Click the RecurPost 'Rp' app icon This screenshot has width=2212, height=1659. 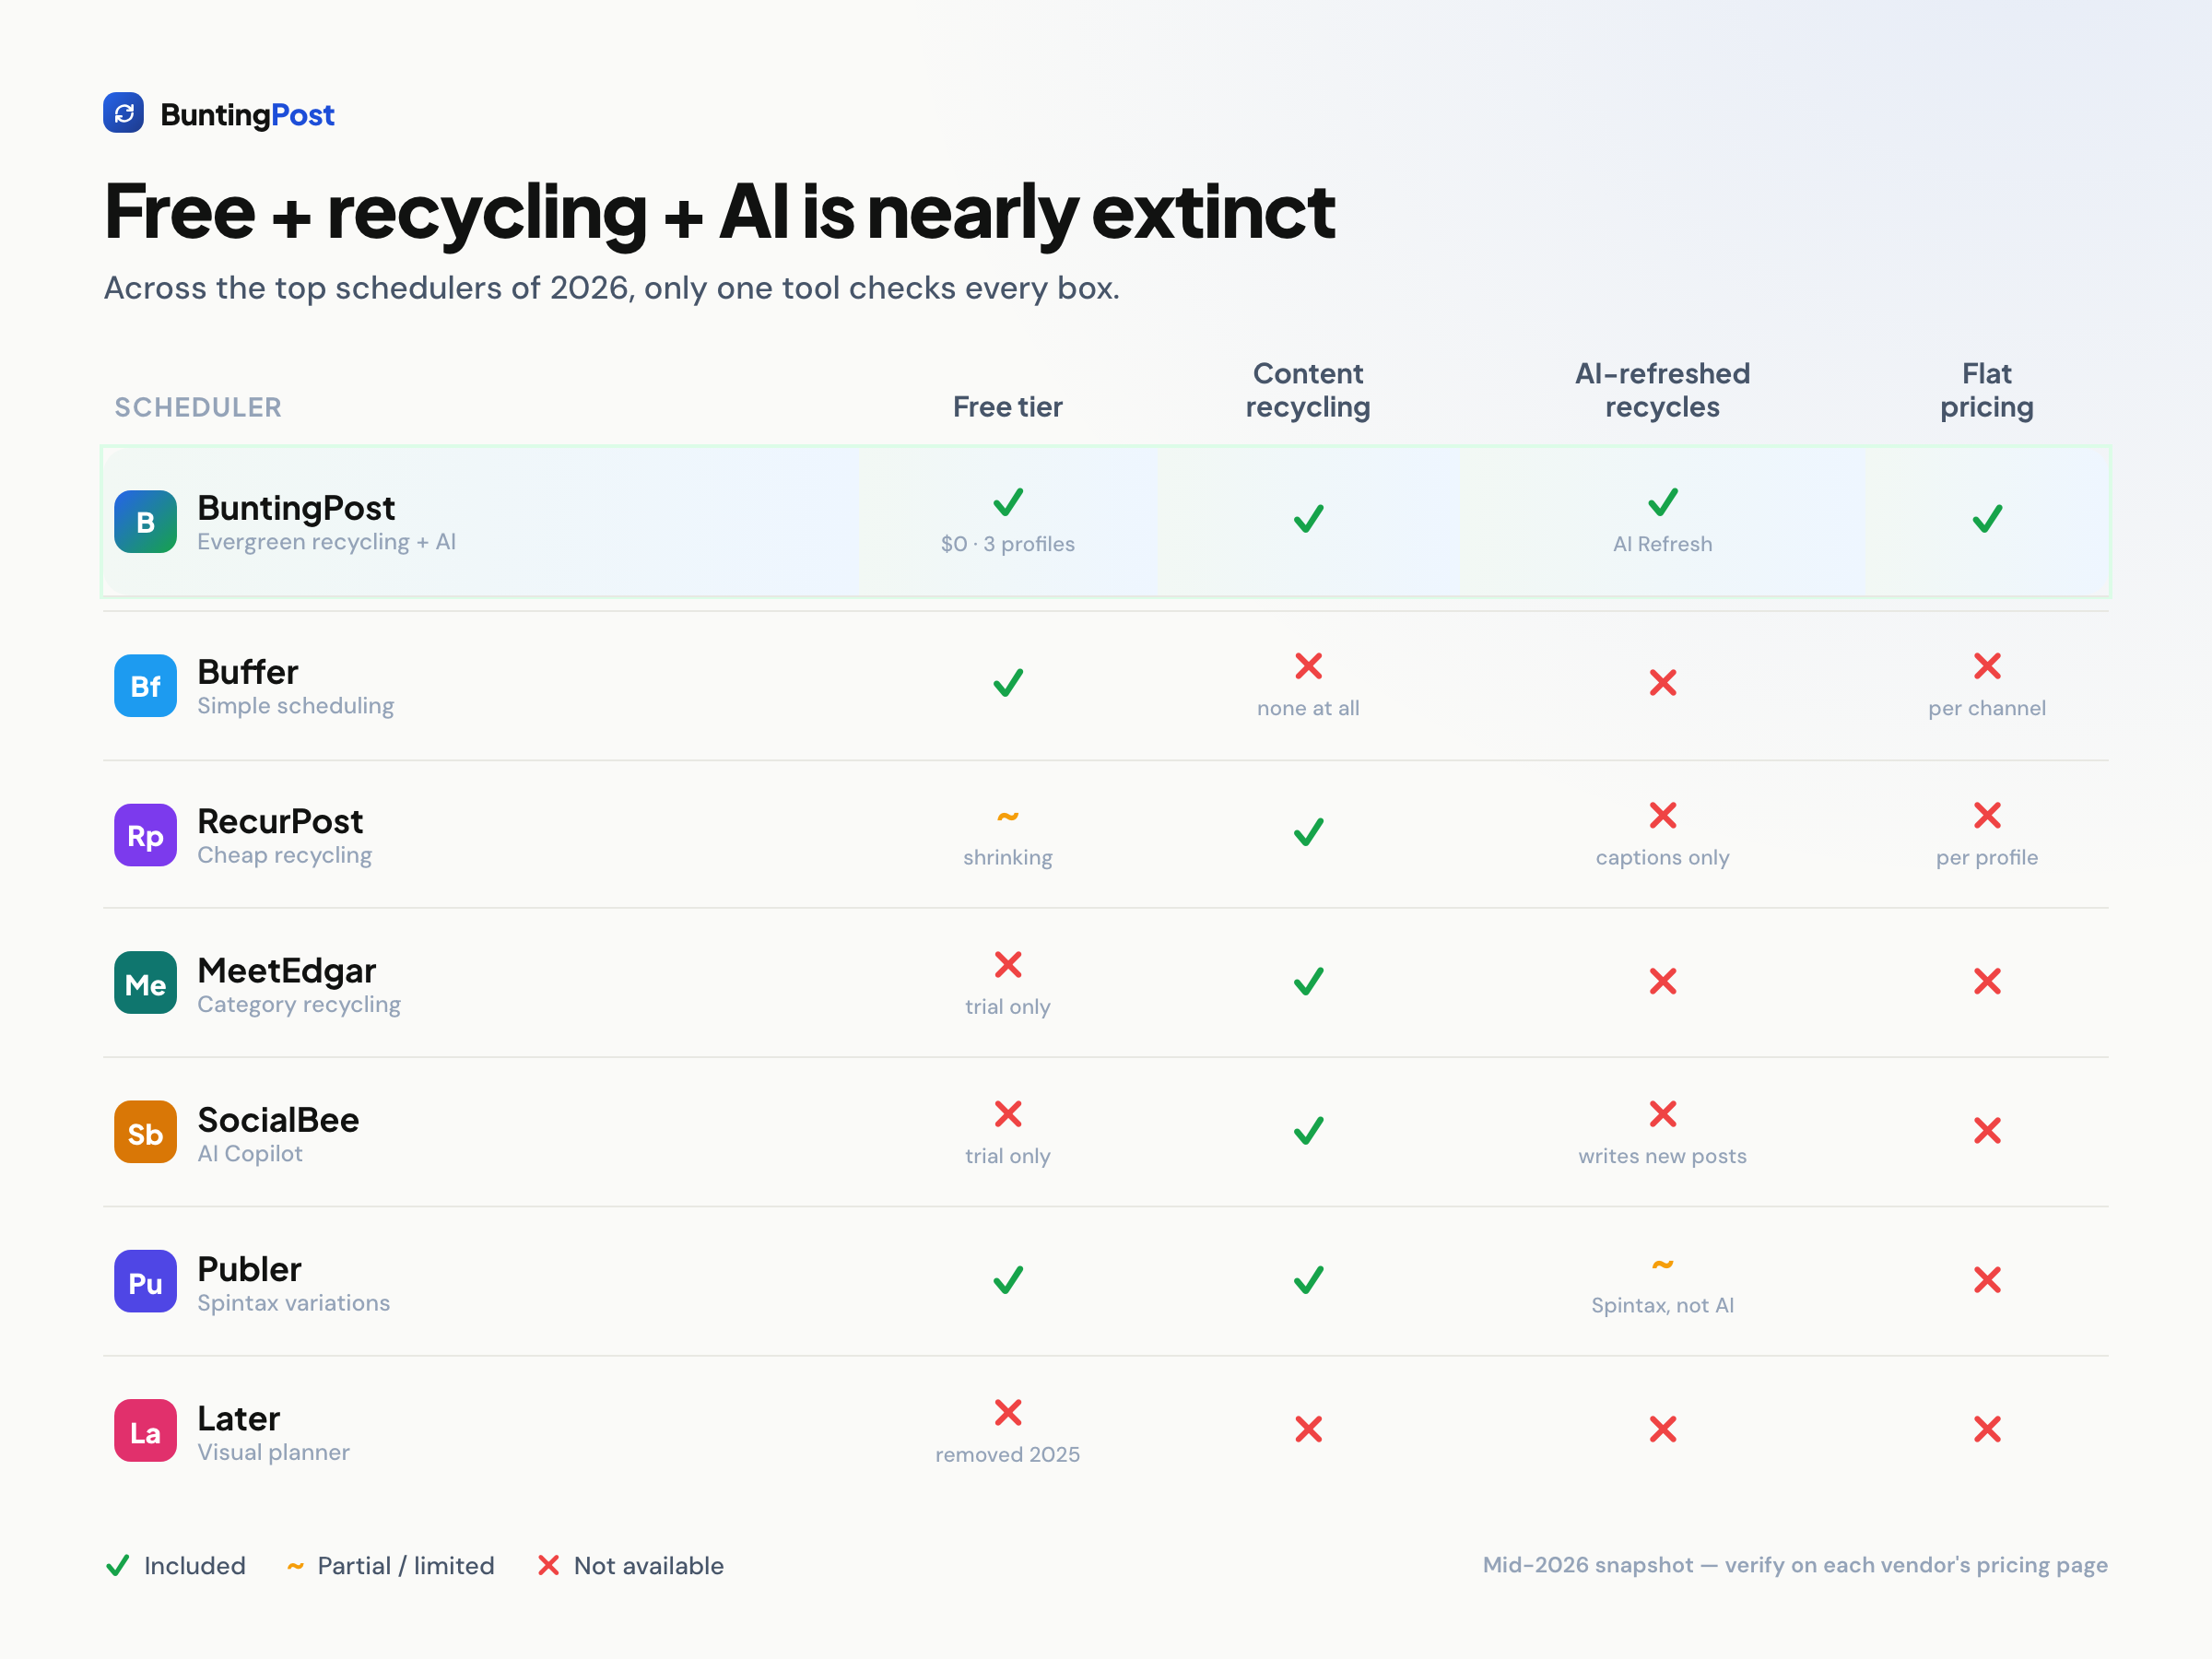[x=145, y=835]
